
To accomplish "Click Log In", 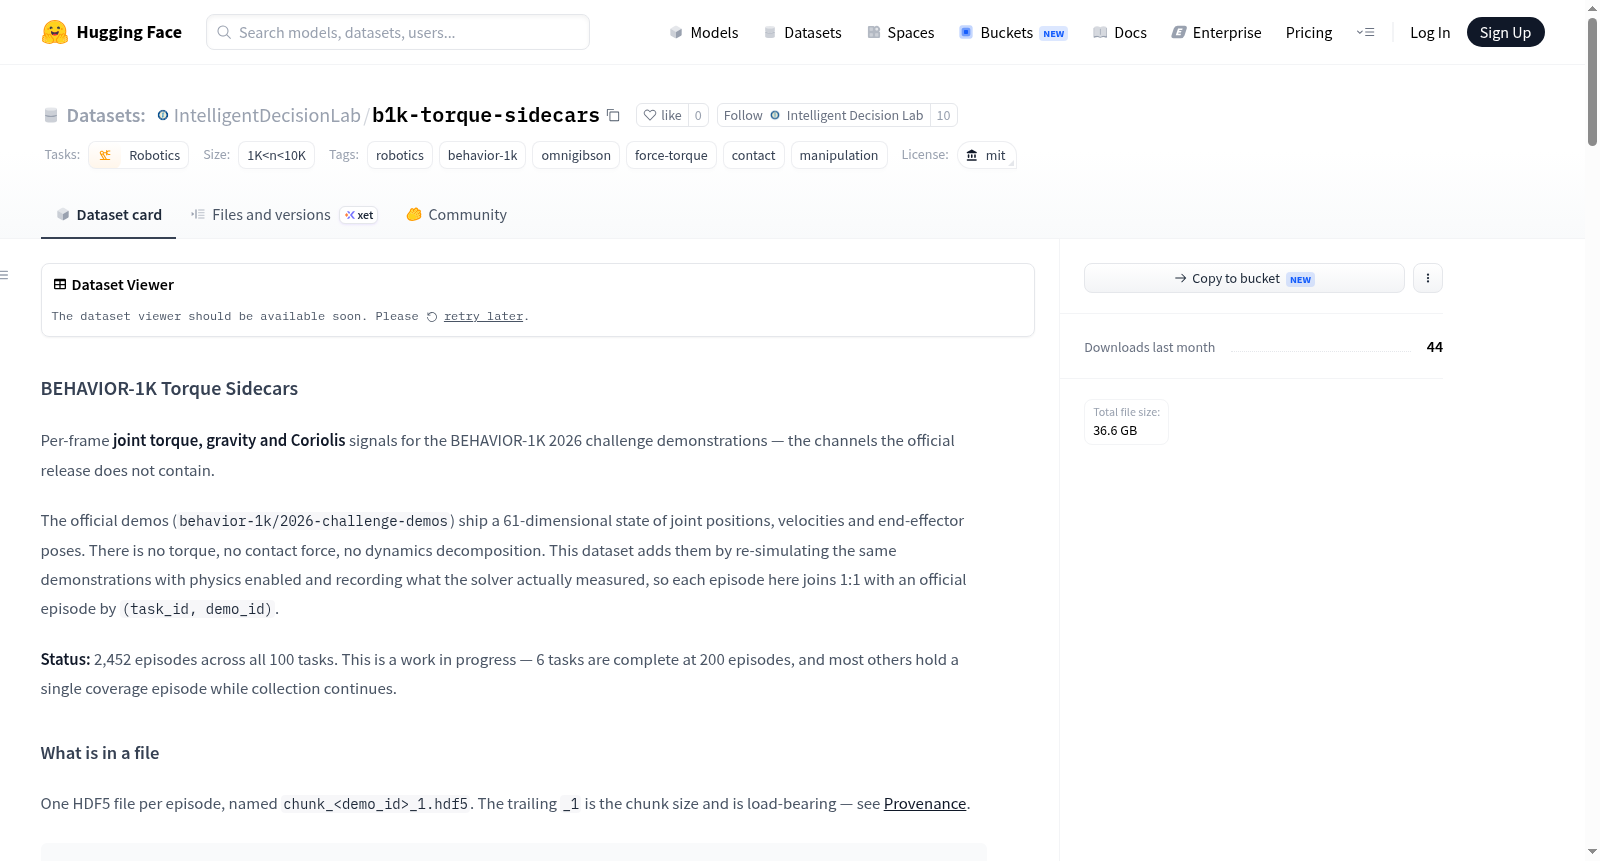I will click(x=1430, y=32).
